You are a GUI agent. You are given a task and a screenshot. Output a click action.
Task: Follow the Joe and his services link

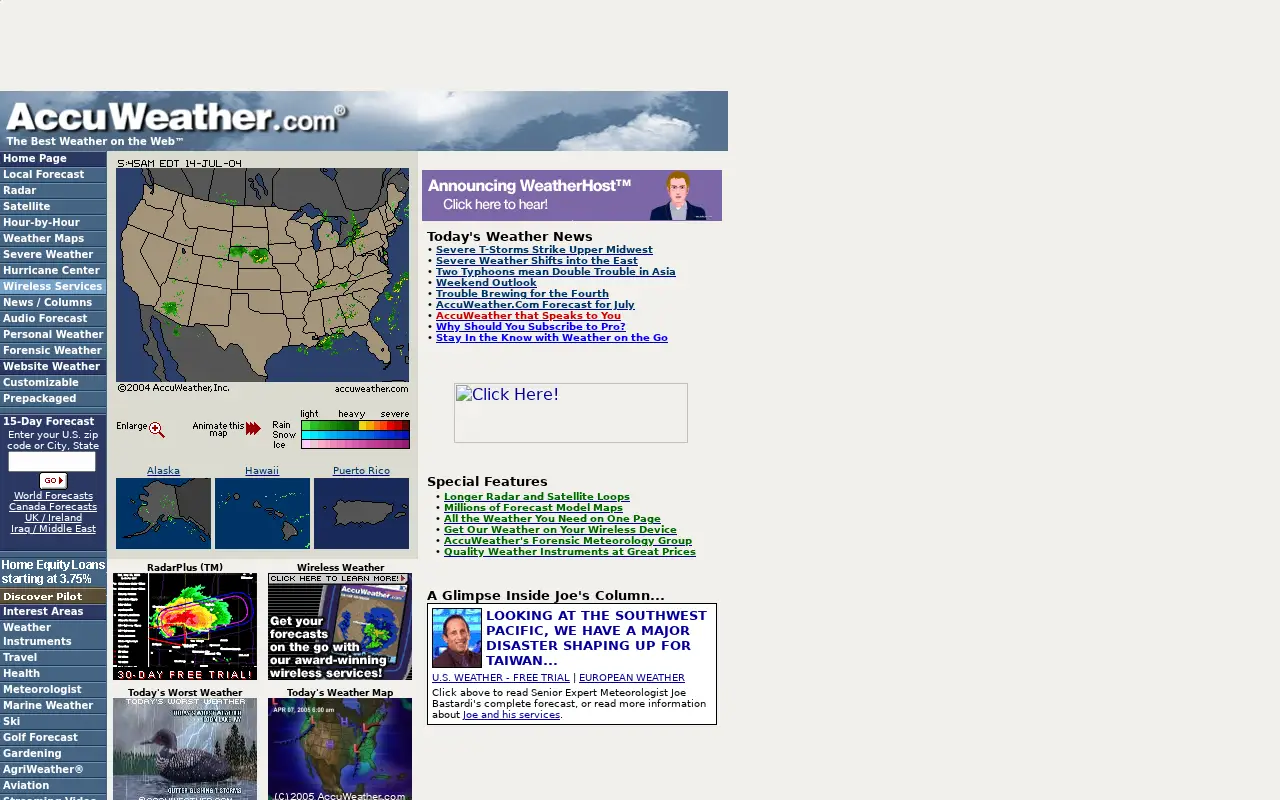(x=511, y=715)
